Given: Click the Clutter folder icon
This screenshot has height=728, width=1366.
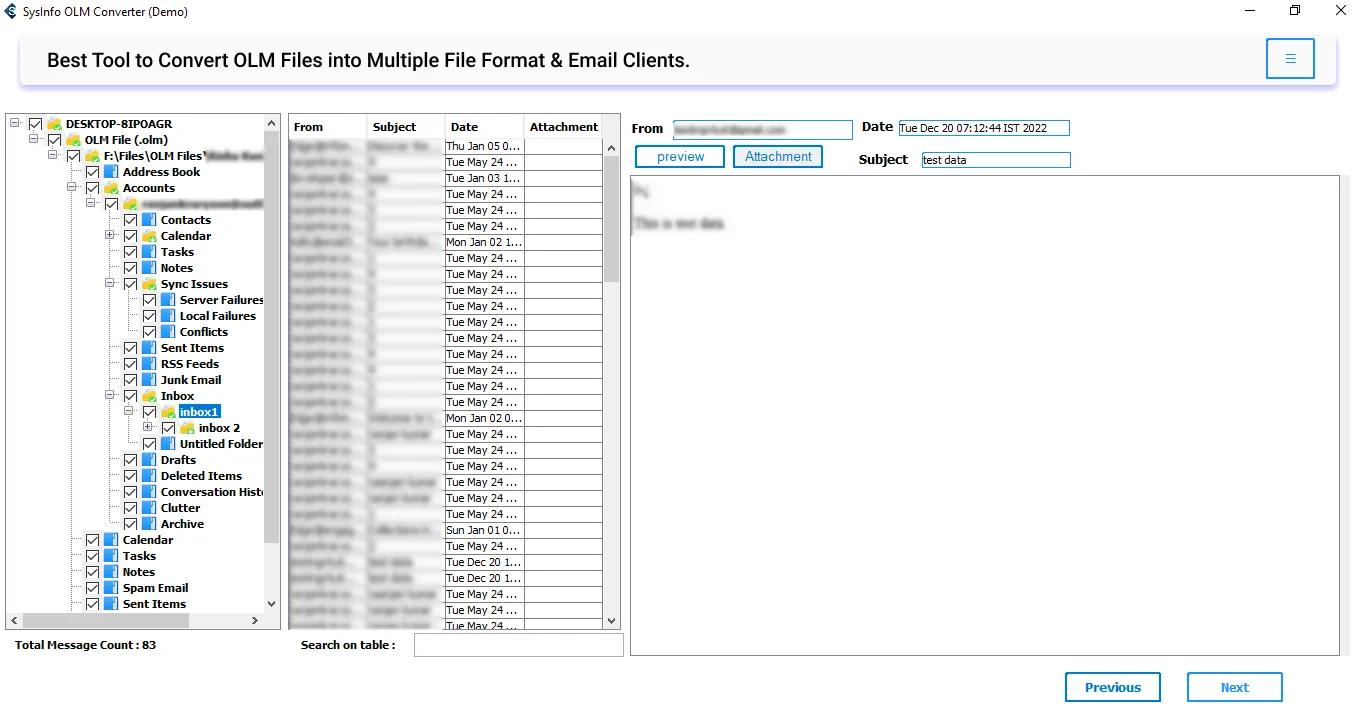Looking at the screenshot, I should pos(149,508).
